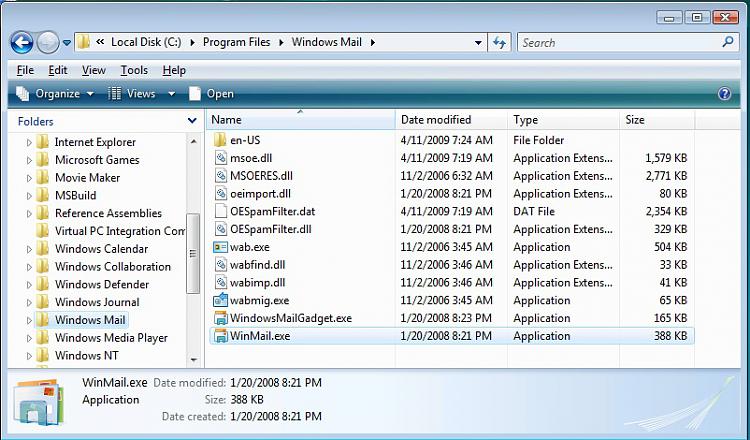Image resolution: width=750 pixels, height=440 pixels.
Task: Click the folder tree scroll up arrow
Action: [x=193, y=142]
